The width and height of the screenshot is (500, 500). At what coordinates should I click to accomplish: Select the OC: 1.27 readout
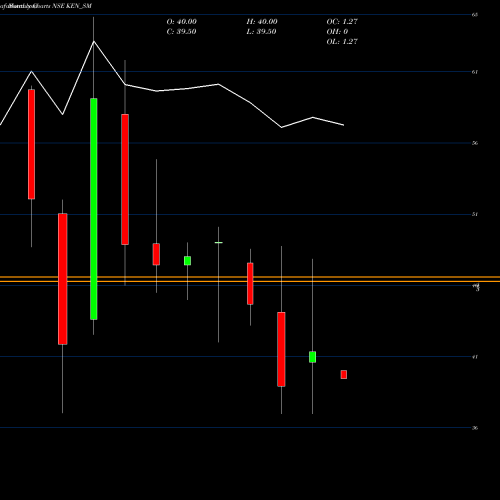pyautogui.click(x=342, y=22)
